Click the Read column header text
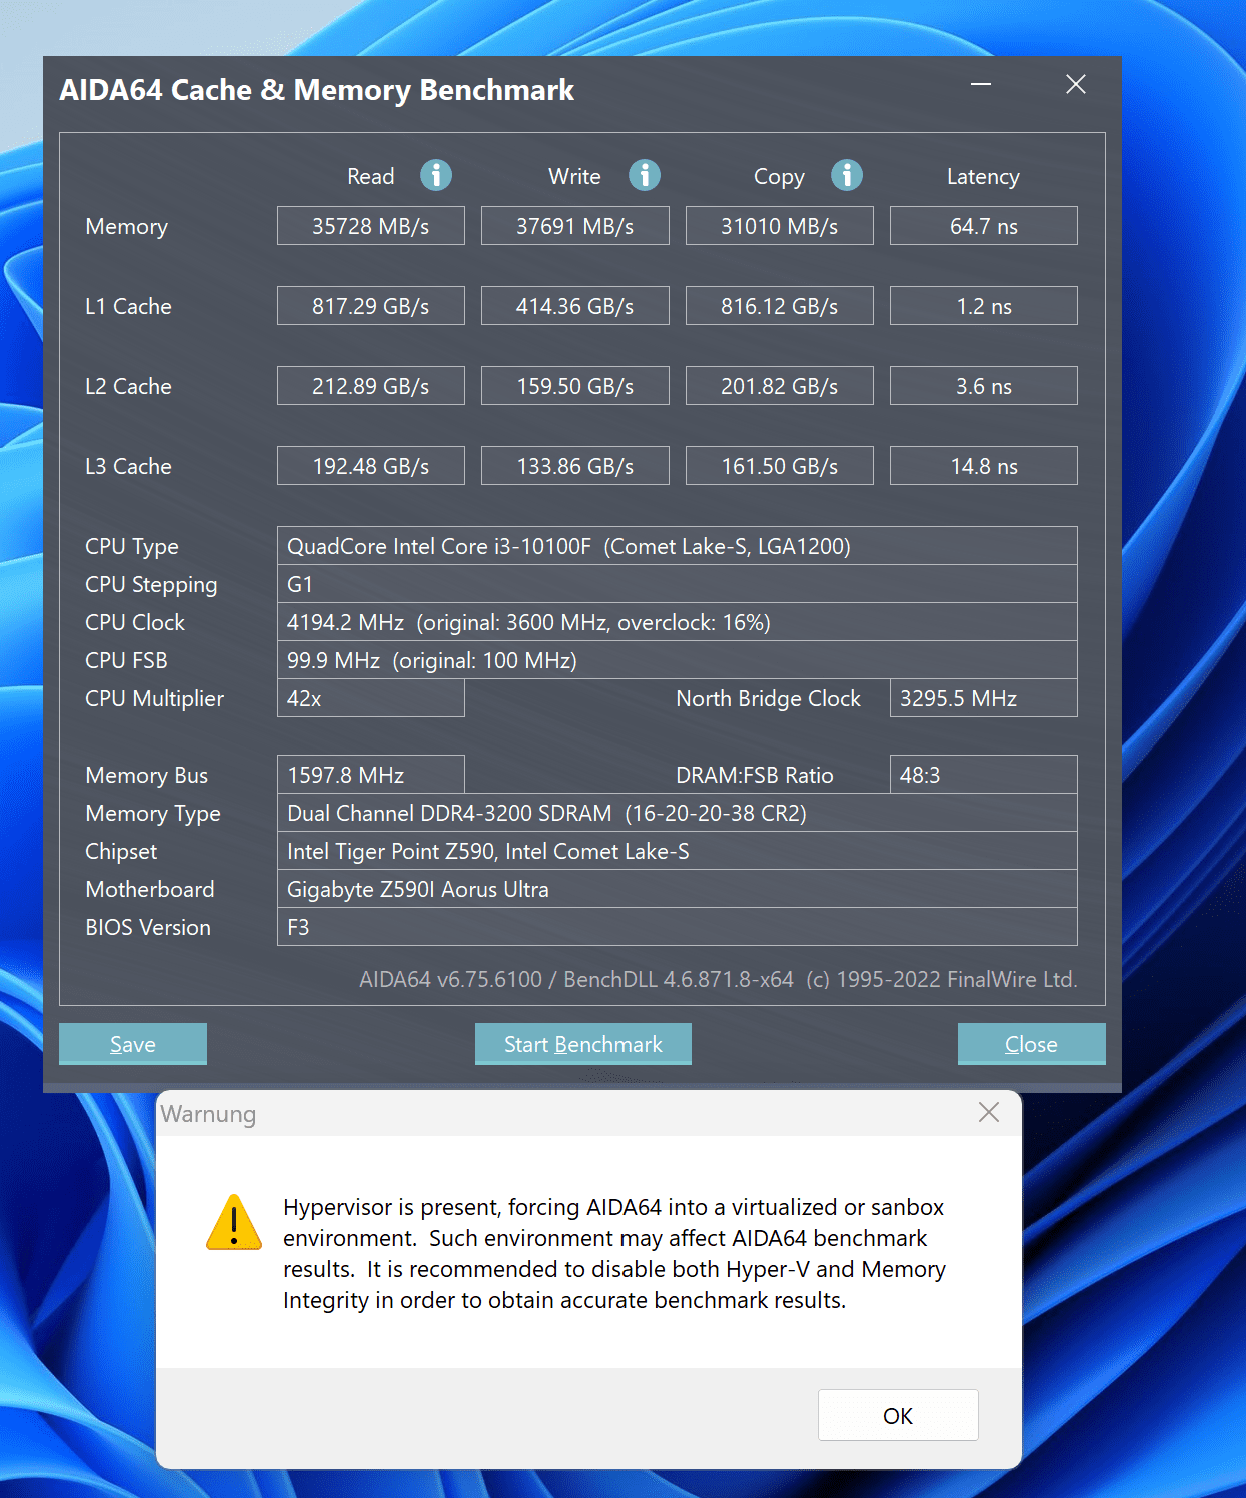 coord(371,176)
